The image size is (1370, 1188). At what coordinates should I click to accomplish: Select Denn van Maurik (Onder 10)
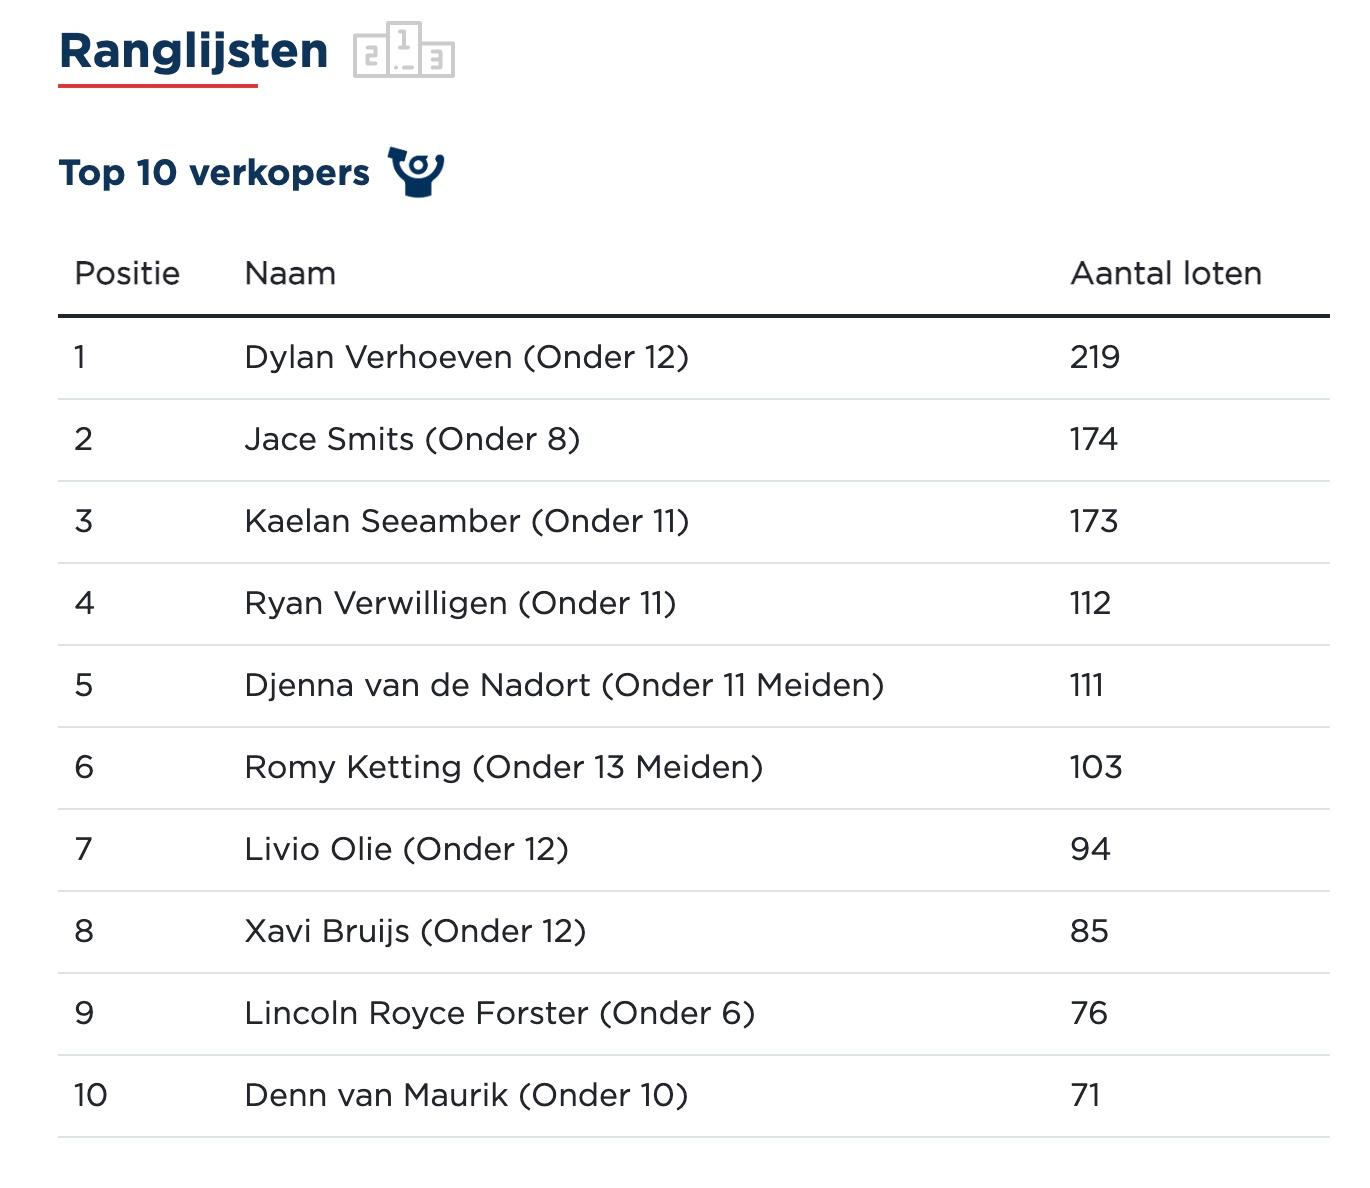pos(466,1096)
